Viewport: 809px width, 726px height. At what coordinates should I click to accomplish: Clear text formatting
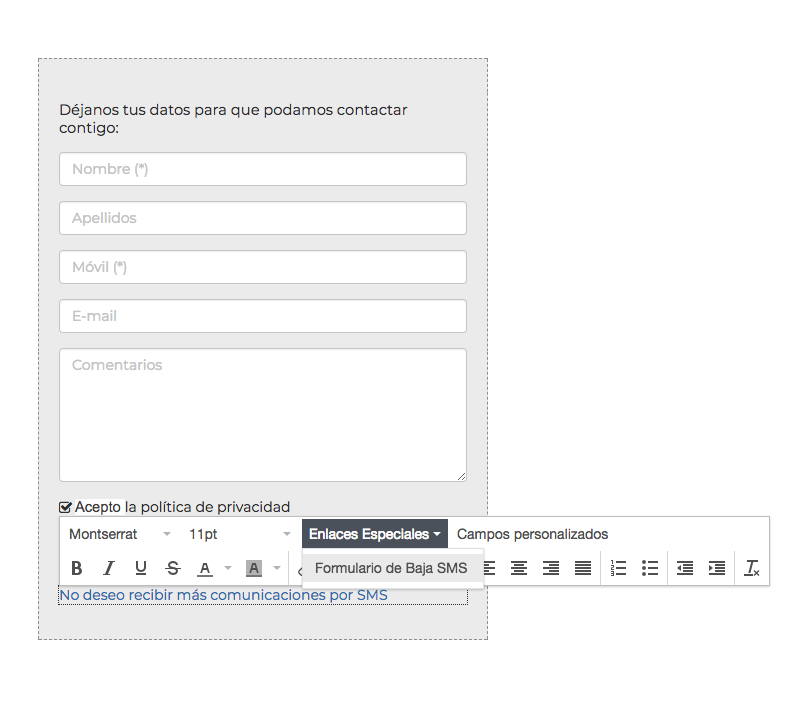point(752,568)
